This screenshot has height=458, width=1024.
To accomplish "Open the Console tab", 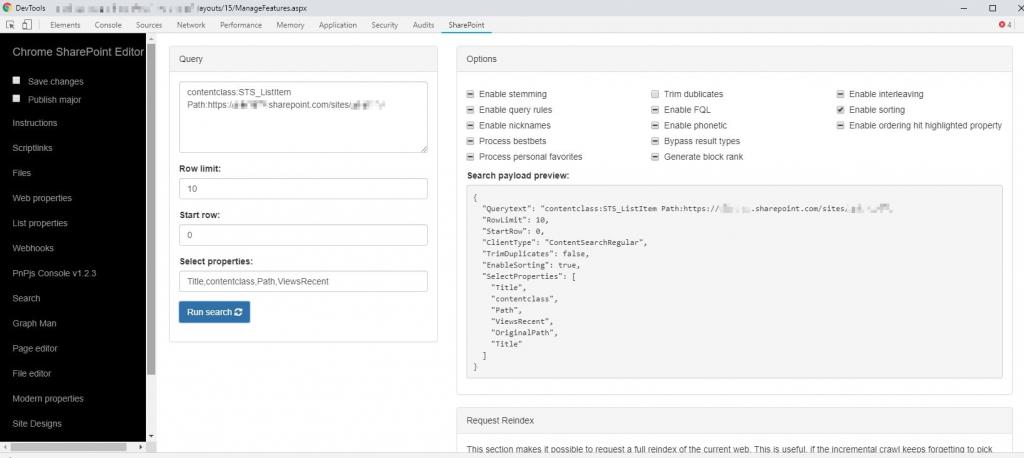I will [x=108, y=25].
